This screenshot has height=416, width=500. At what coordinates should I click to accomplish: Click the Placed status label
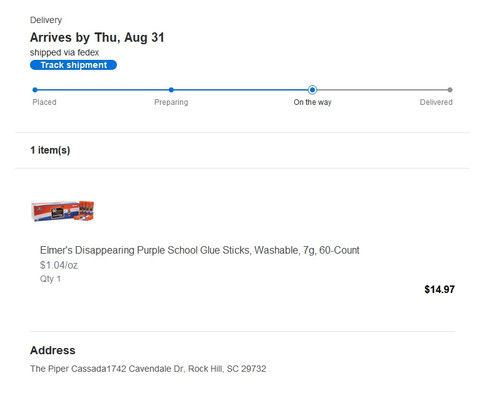tap(44, 102)
